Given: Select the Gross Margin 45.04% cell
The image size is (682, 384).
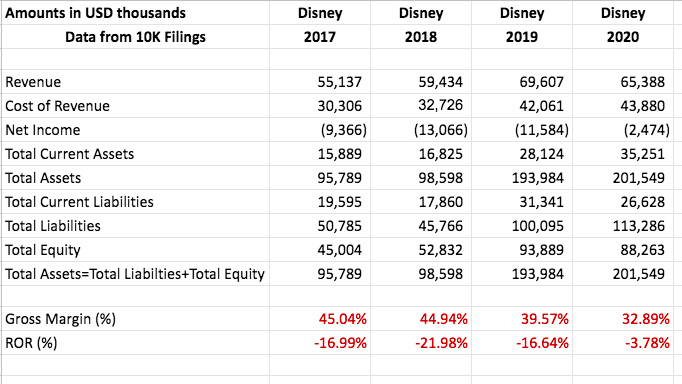Looking at the screenshot, I should point(320,319).
